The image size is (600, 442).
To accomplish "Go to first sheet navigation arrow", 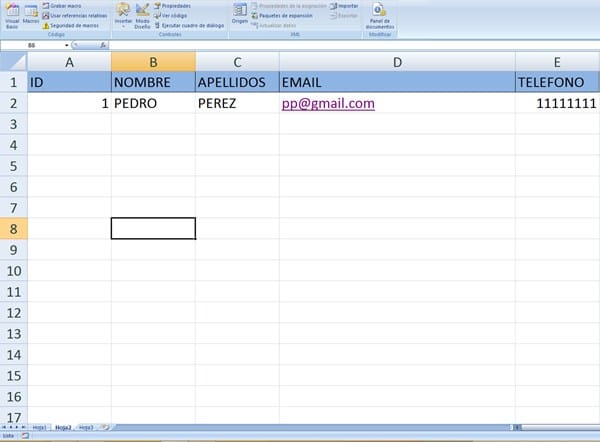I will tap(4, 427).
